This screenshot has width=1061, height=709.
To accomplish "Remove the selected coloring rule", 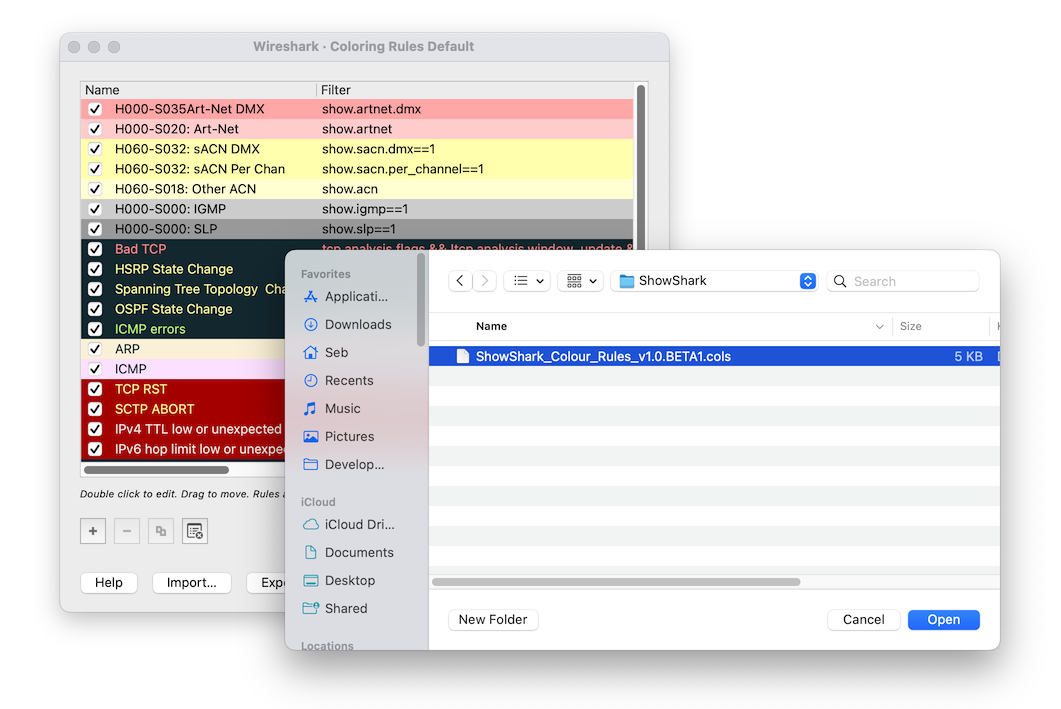I will point(126,531).
